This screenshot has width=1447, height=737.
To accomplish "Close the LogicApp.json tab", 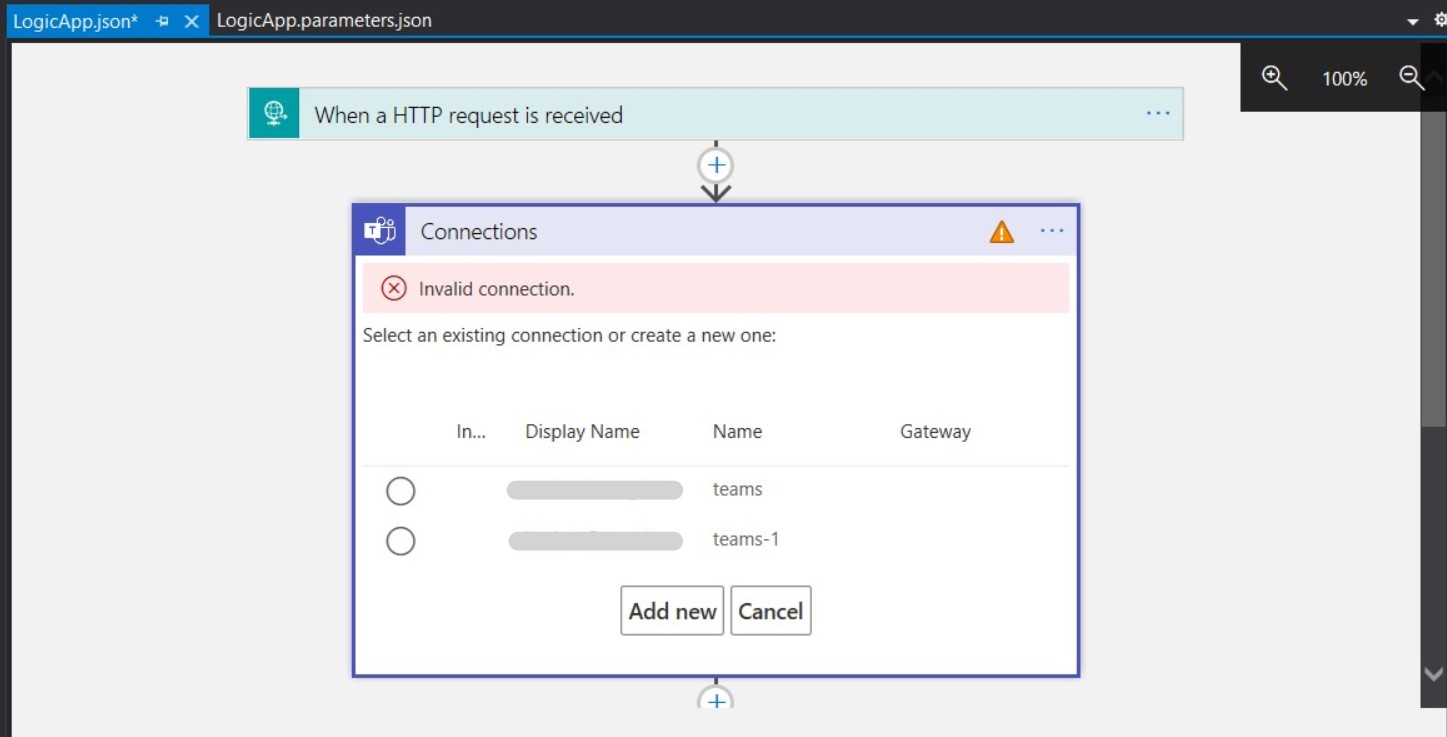I will tap(192, 21).
